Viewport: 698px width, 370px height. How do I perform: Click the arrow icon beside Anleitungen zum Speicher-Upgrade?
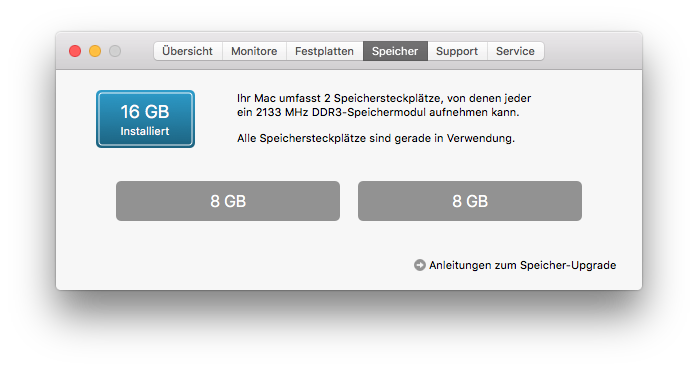[419, 265]
